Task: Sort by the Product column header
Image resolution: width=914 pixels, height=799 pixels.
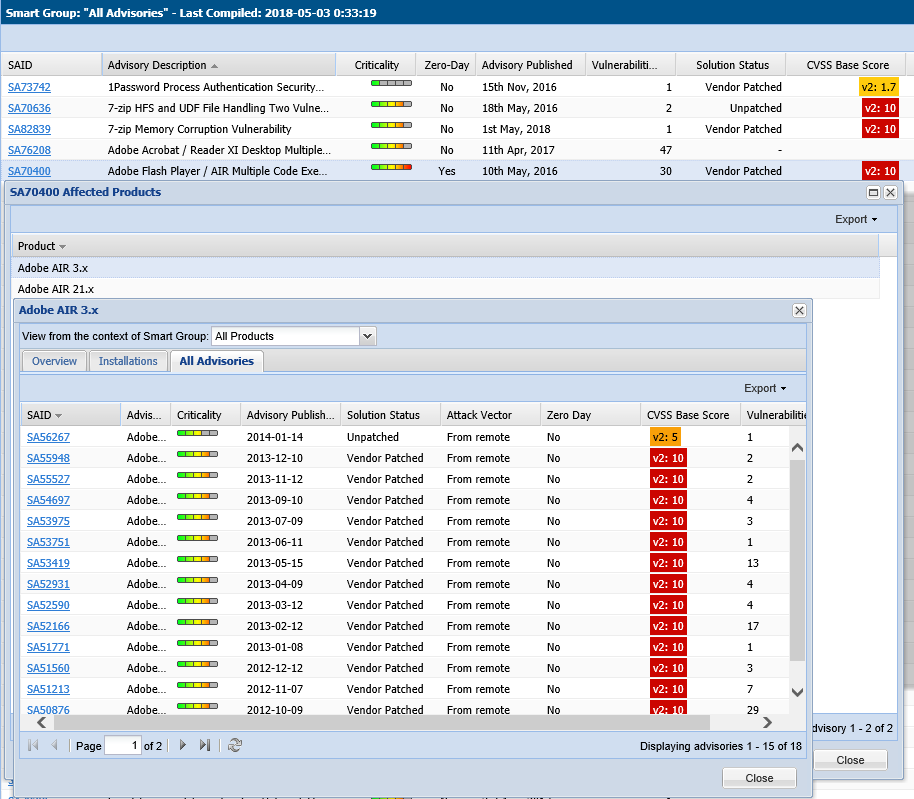Action: click(x=37, y=246)
